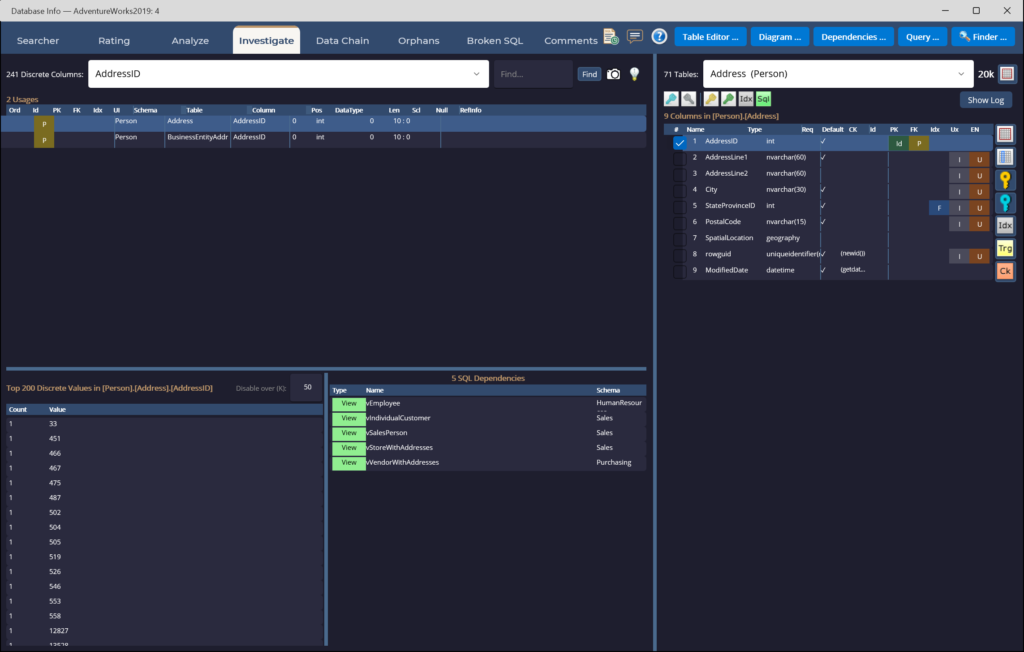1024x652 pixels.
Task: Switch to the Rating tab
Action: pyautogui.click(x=114, y=41)
